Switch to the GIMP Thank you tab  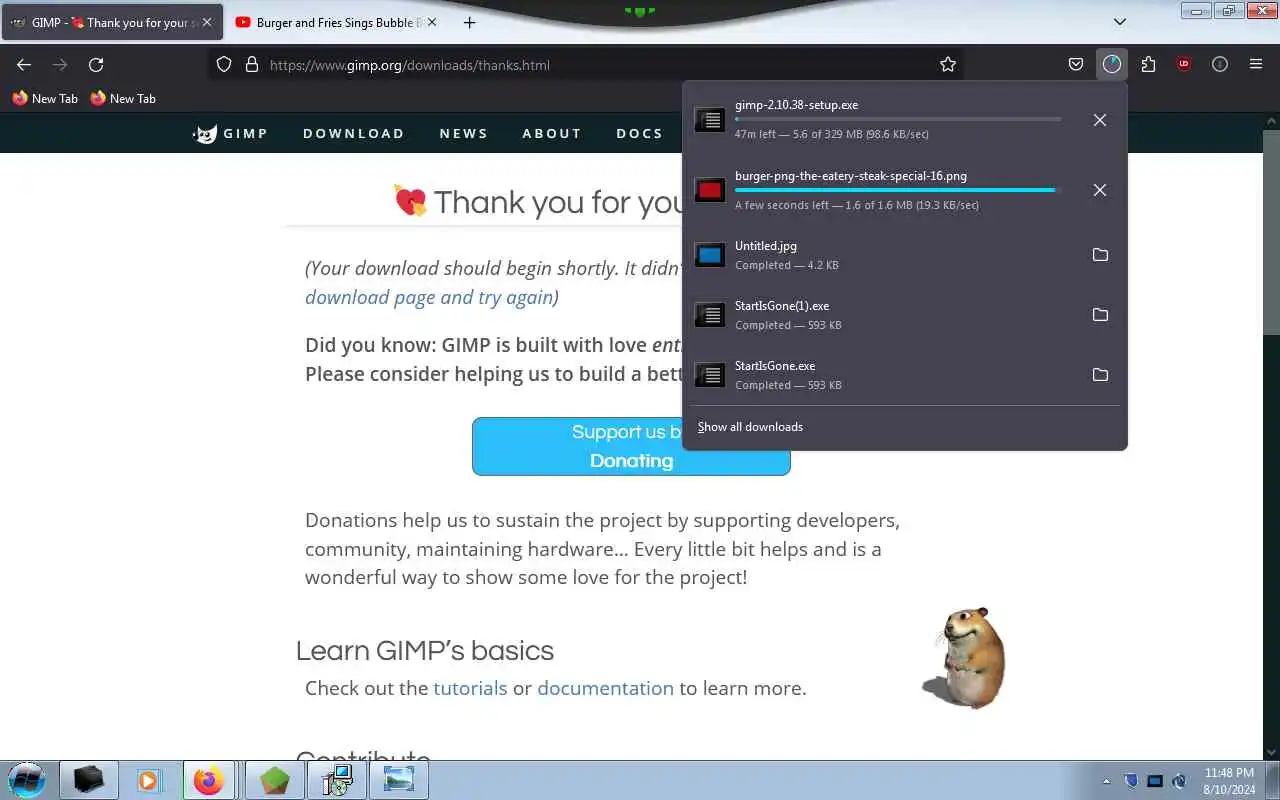[x=112, y=22]
